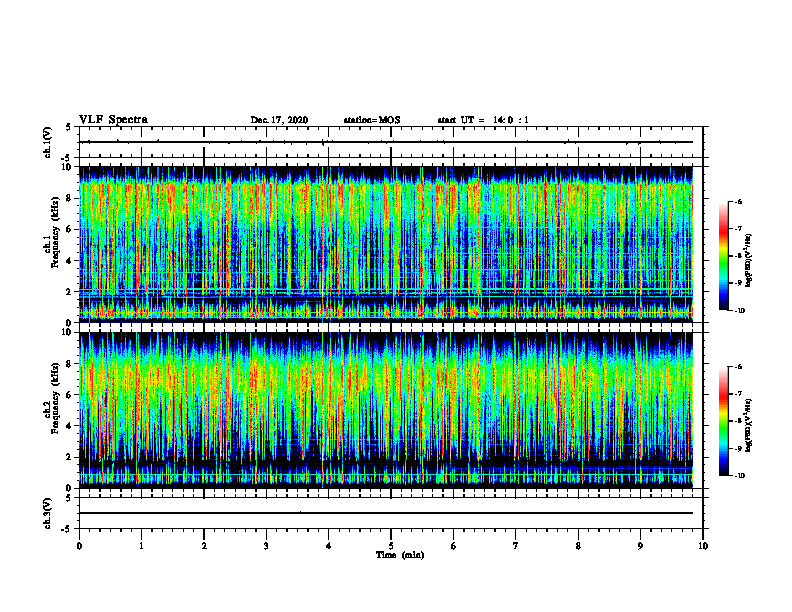Viewport: 792px width, 612px height.
Task: Click the "5" tick on ch.1(V) axis
Action: pyautogui.click(x=70, y=127)
